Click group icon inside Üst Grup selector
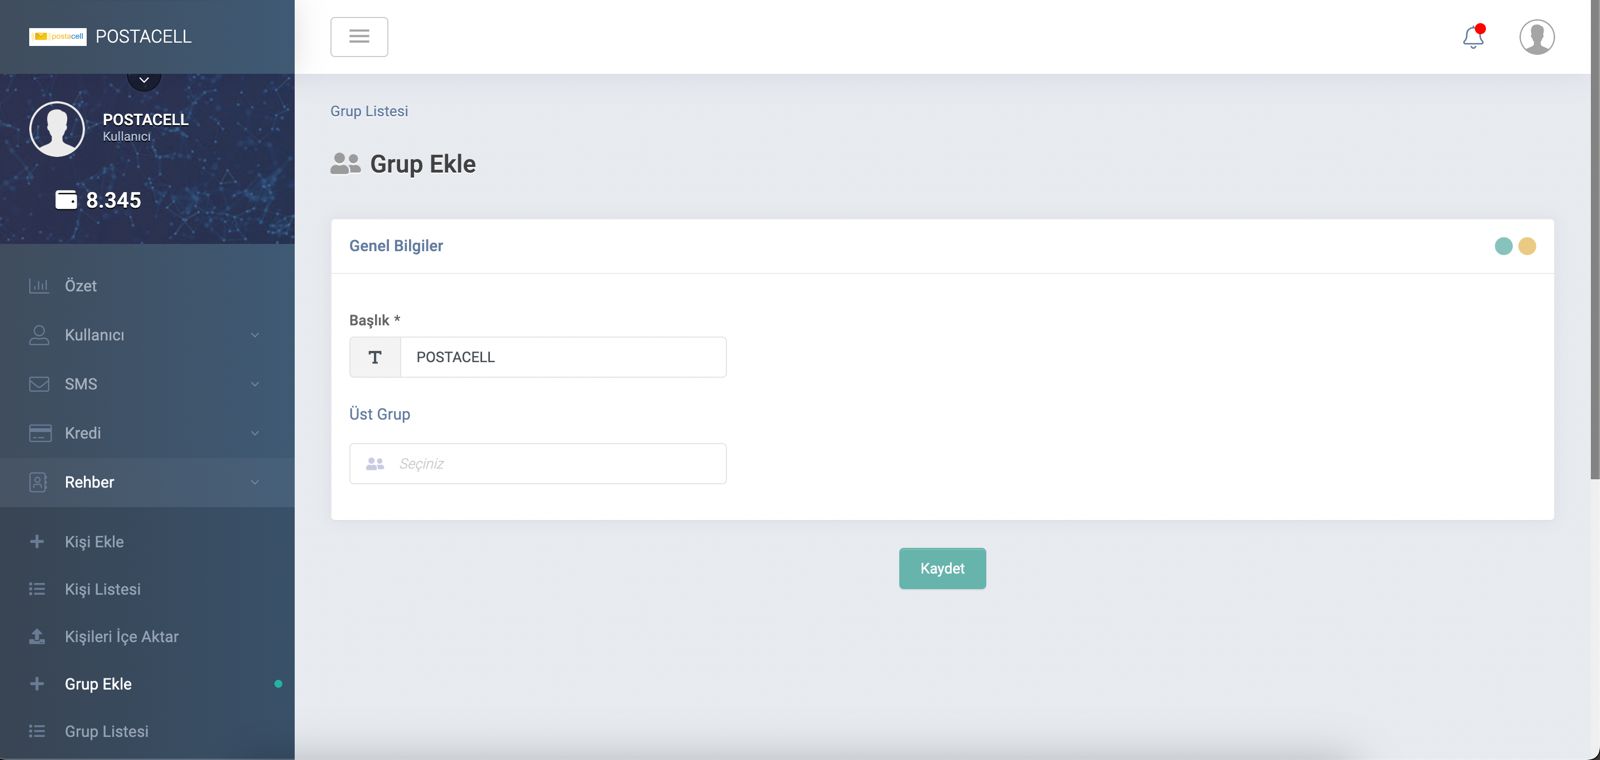Viewport: 1600px width, 760px height. pyautogui.click(x=375, y=464)
